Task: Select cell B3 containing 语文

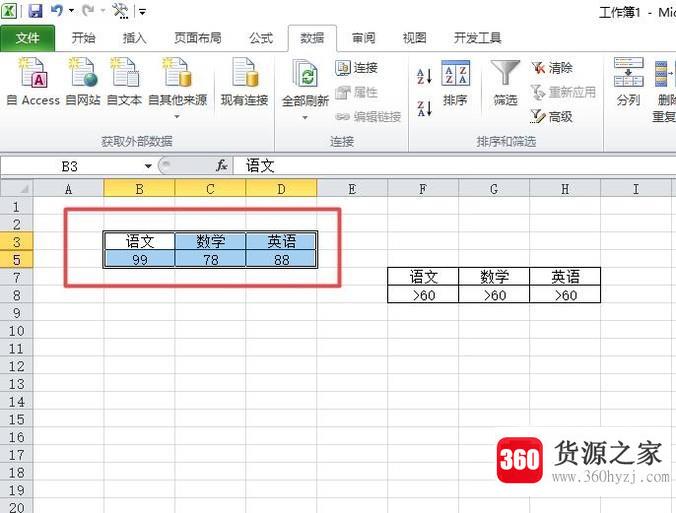Action: click(x=139, y=241)
